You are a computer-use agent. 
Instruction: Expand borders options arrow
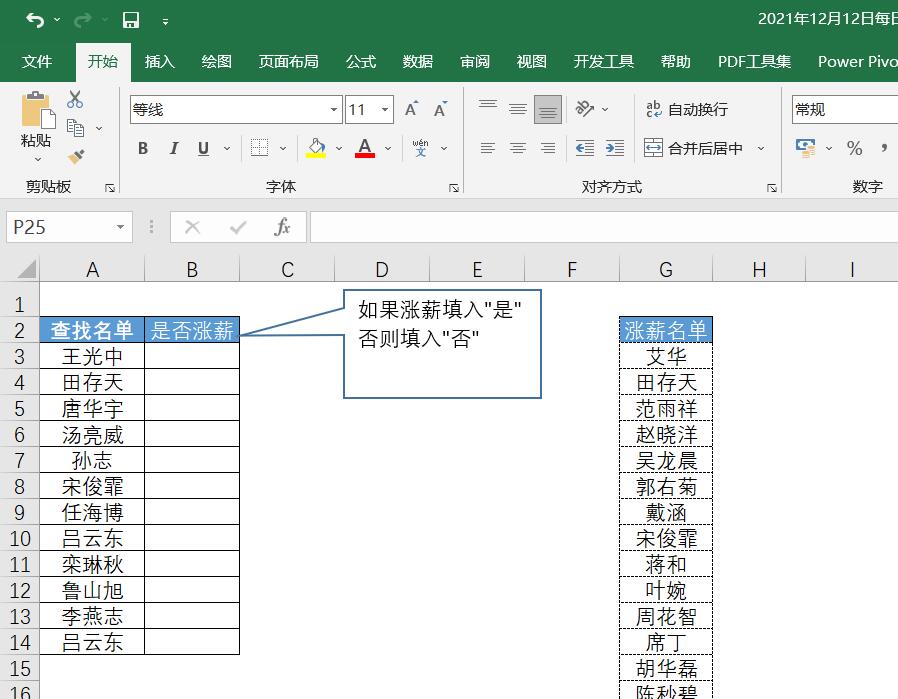click(x=283, y=148)
